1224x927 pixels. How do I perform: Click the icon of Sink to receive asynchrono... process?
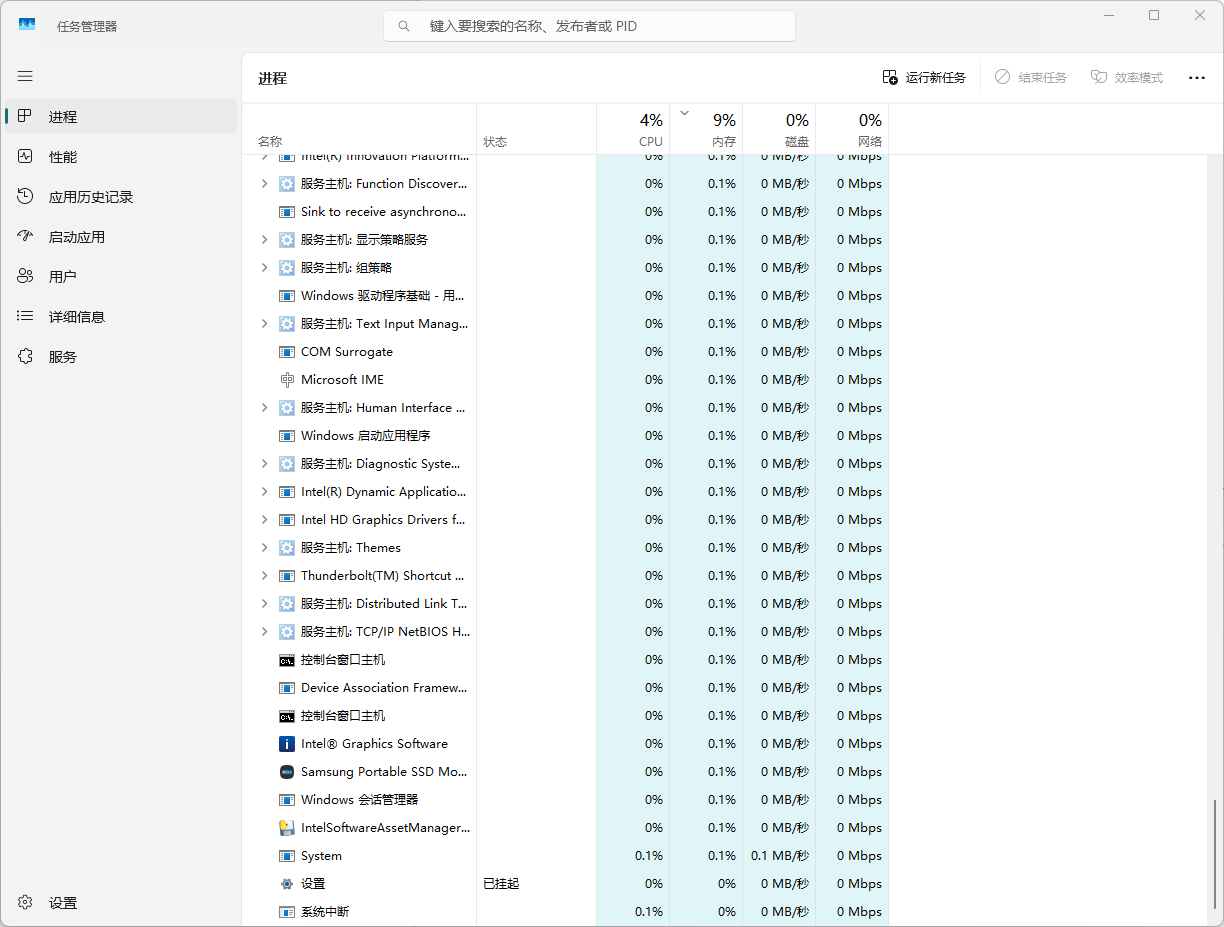click(287, 212)
